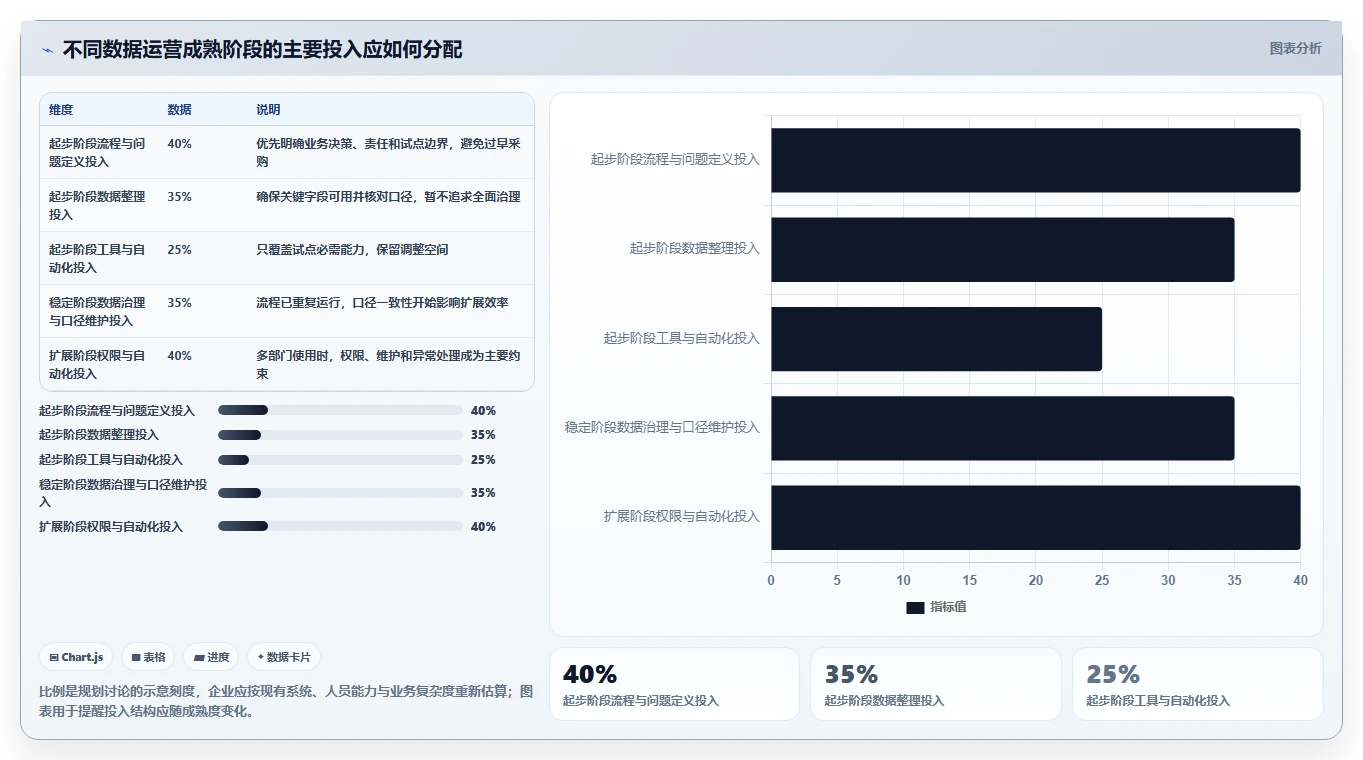The height and width of the screenshot is (760, 1363).
Task: Click the 起步阶段数据整理投入 progress bar
Action: [340, 435]
